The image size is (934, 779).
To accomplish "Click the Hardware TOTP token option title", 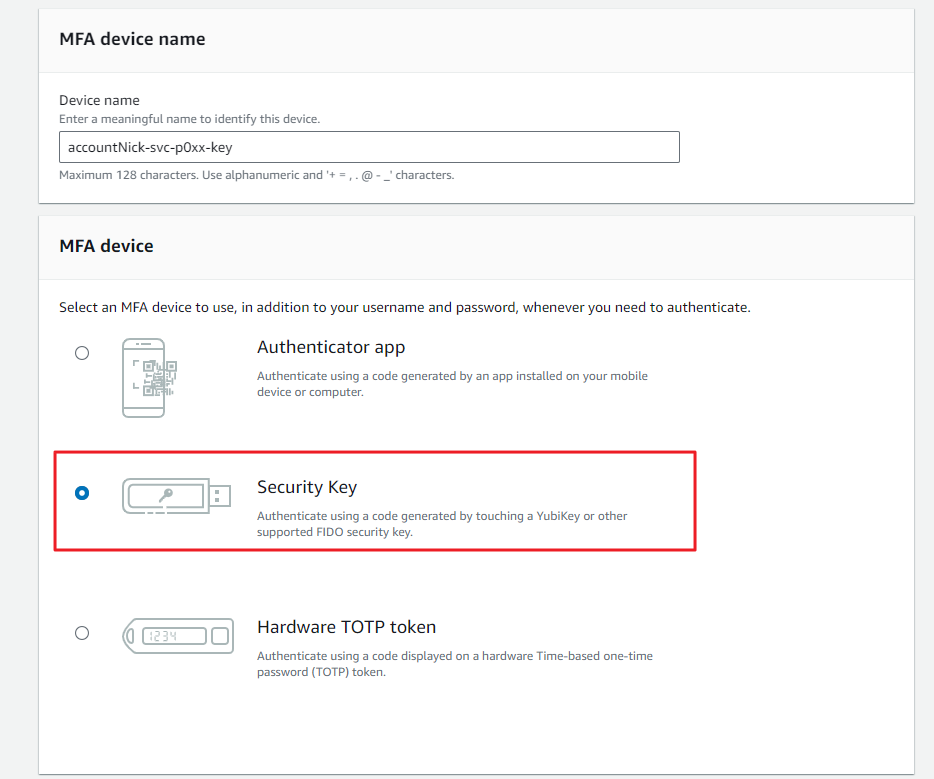I will (347, 627).
